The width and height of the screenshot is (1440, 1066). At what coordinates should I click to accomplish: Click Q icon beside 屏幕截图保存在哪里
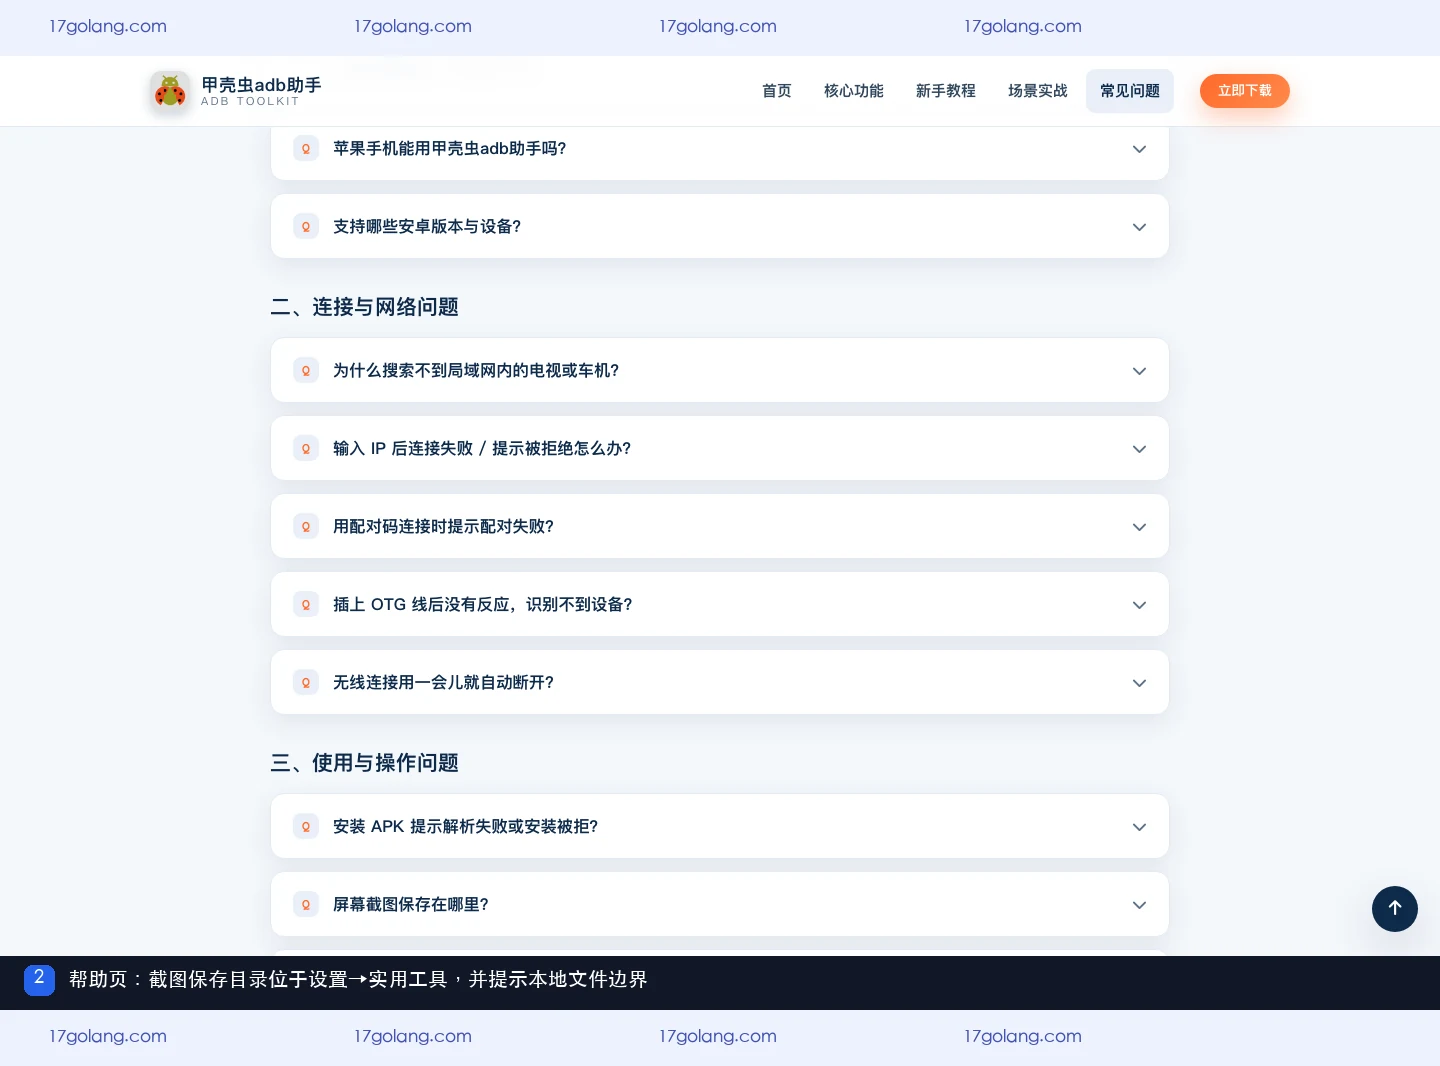click(x=306, y=904)
